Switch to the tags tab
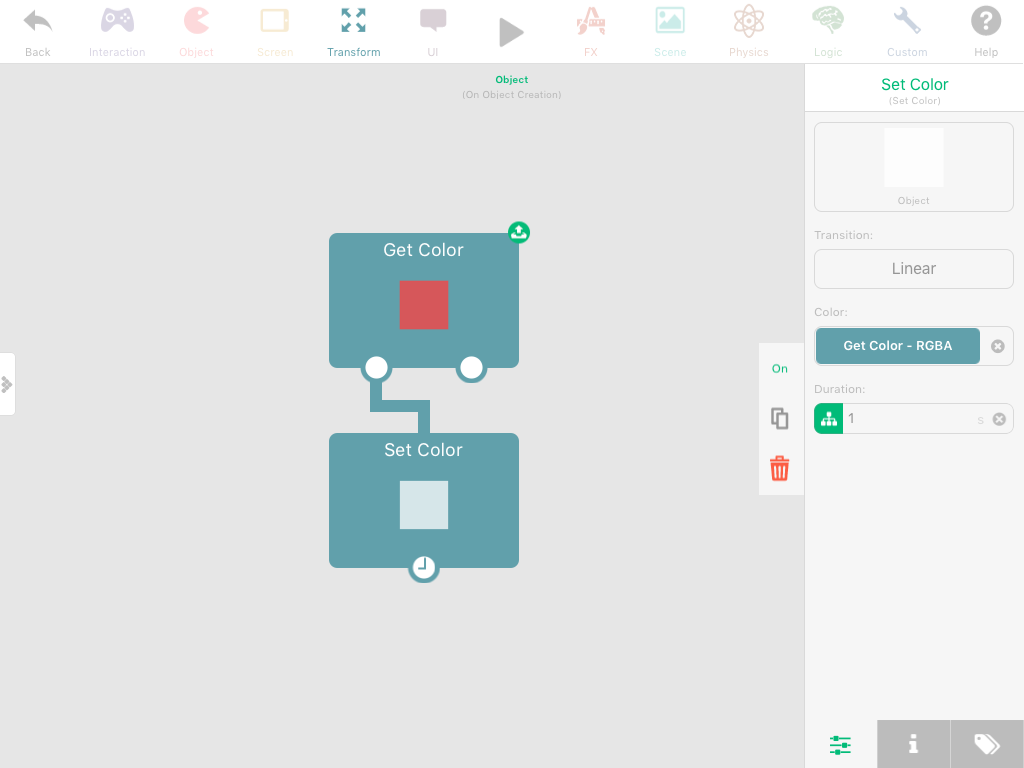Viewport: 1024px width, 768px height. pyautogui.click(x=986, y=744)
